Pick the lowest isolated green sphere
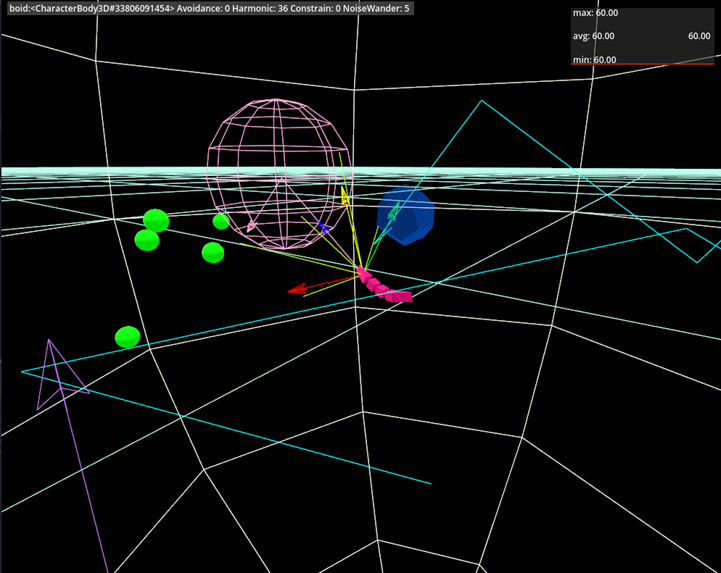Viewport: 721px width, 573px height. (x=127, y=337)
